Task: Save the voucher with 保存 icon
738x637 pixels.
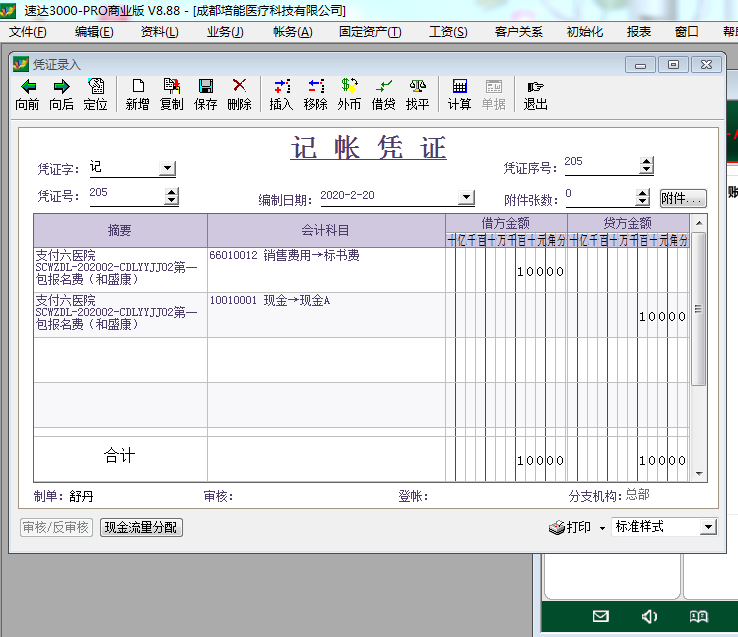Action: [x=205, y=94]
